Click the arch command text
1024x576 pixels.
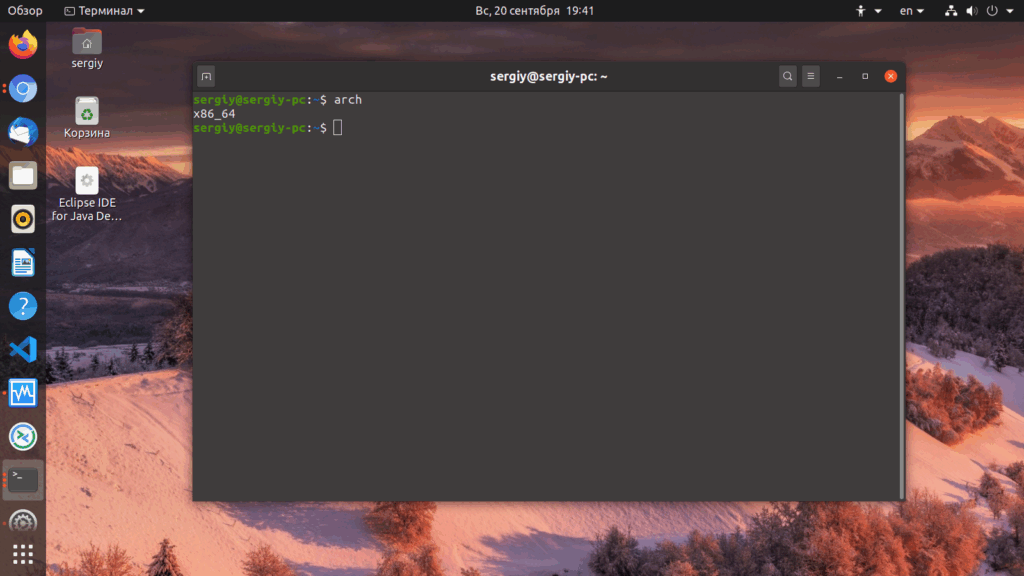click(x=347, y=100)
